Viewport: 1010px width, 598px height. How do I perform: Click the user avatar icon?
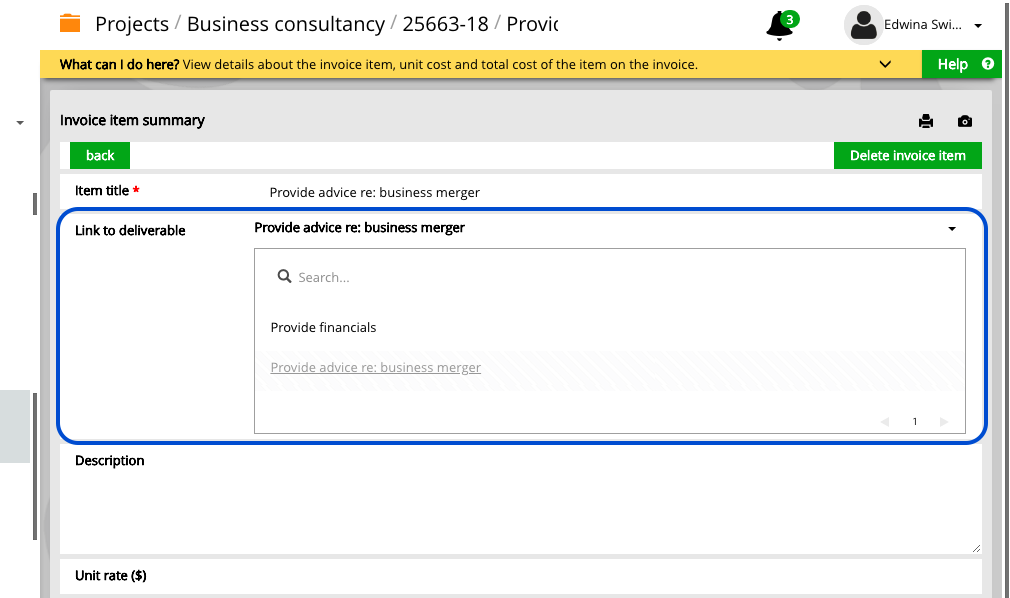click(863, 25)
